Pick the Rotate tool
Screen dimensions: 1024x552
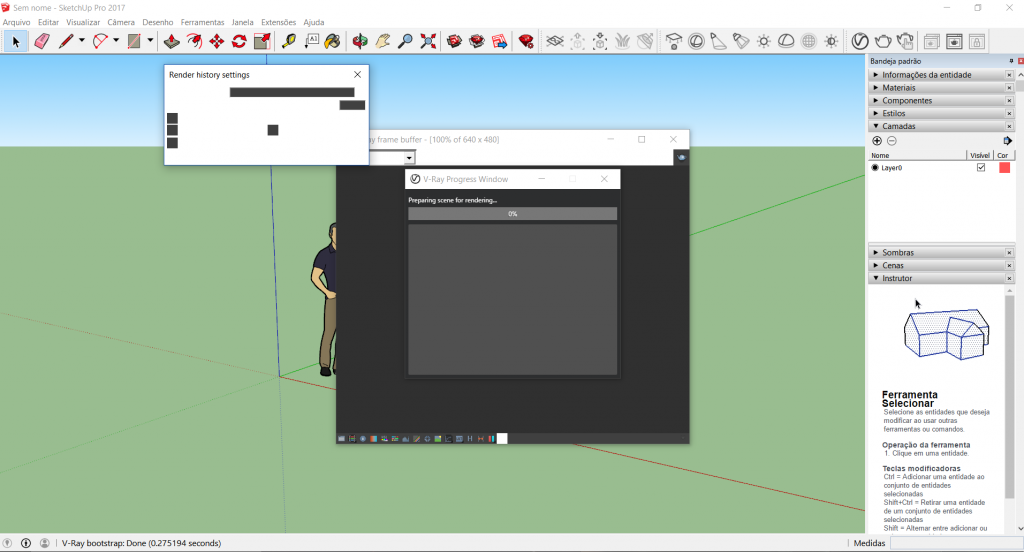tap(239, 42)
